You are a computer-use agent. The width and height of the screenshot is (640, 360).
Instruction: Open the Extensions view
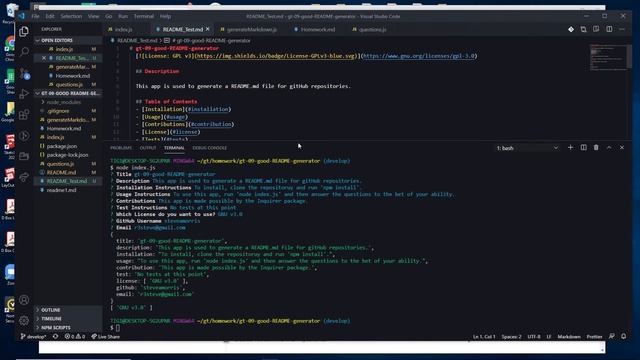pyautogui.click(x=24, y=115)
